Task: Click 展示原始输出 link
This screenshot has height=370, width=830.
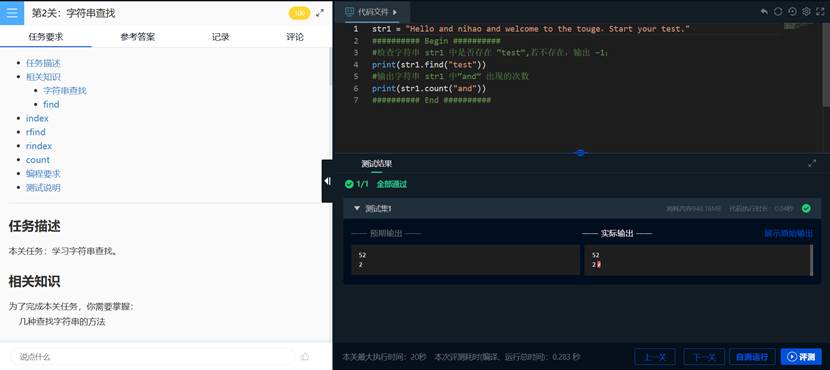Action: [x=788, y=233]
